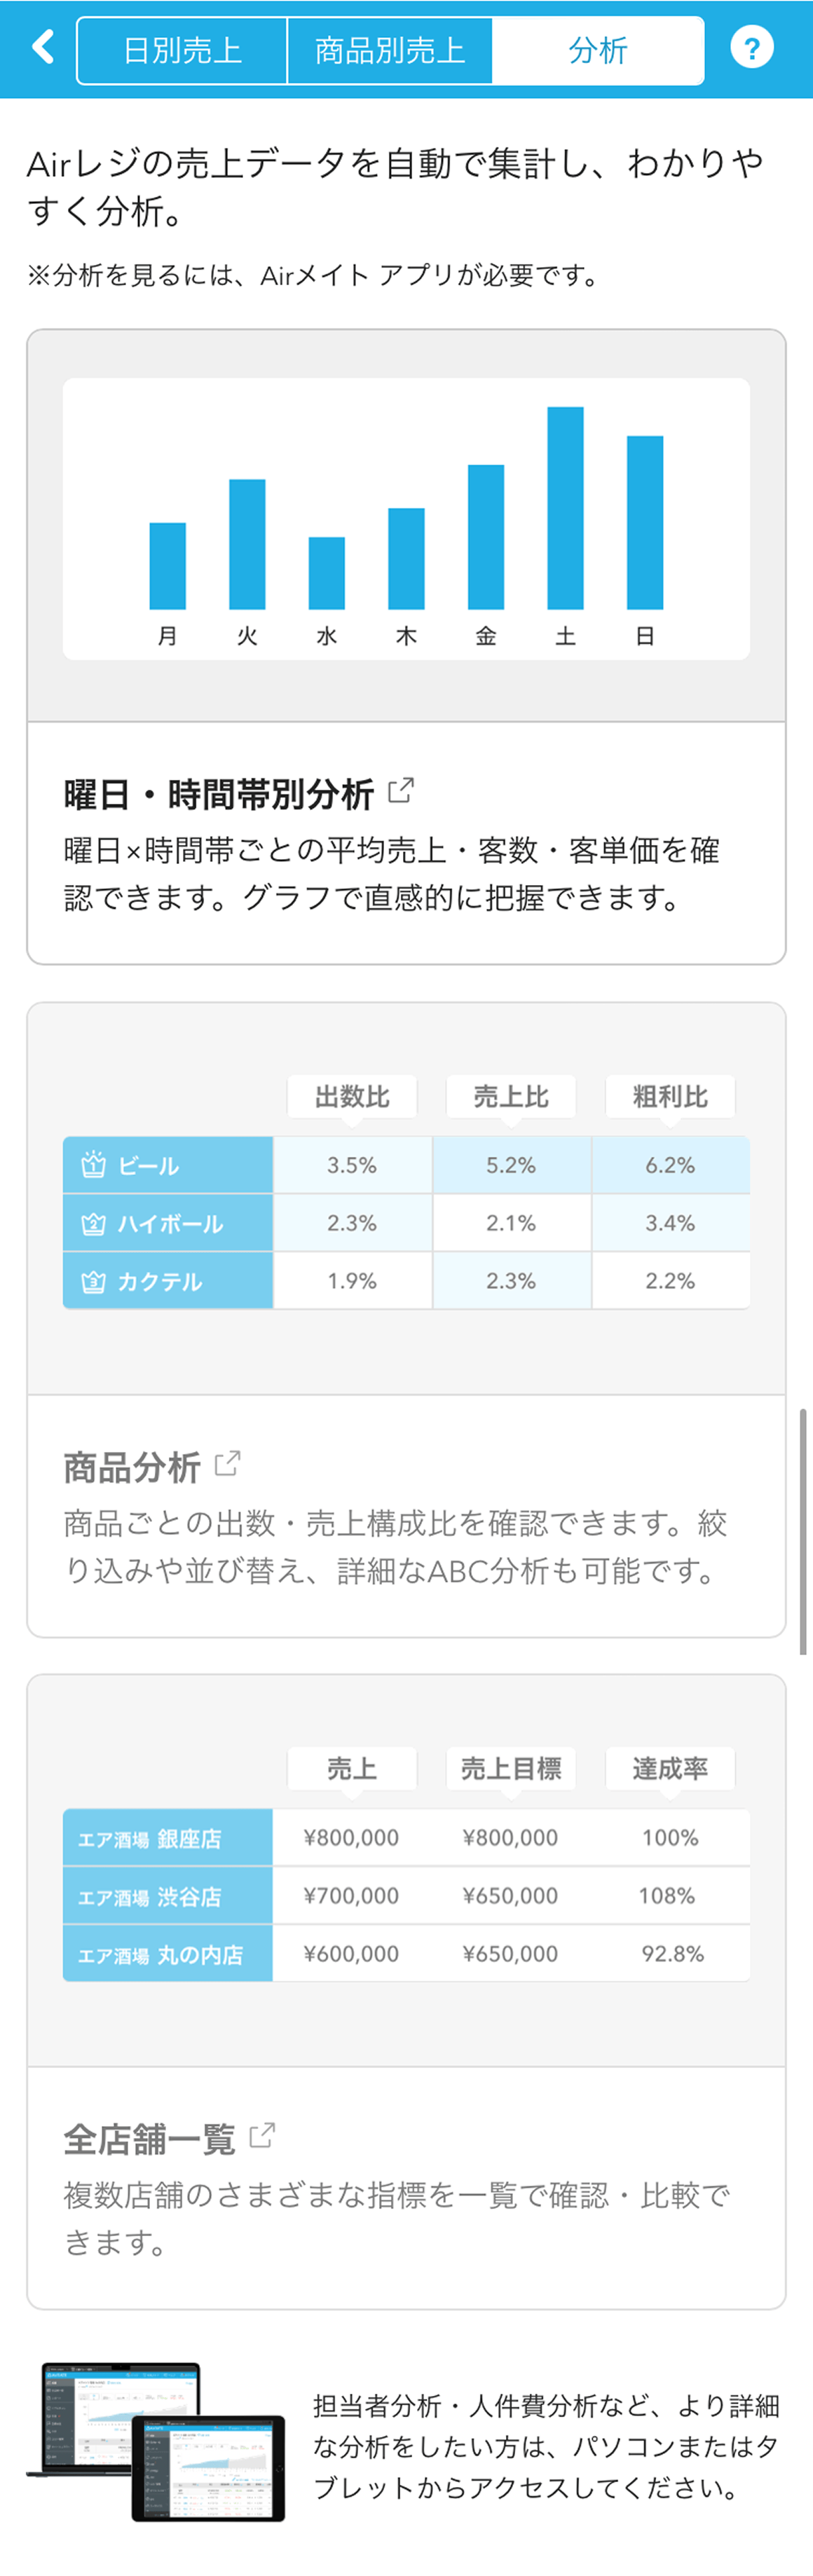Click the 粗利比 column label
813x2576 pixels.
(670, 1096)
